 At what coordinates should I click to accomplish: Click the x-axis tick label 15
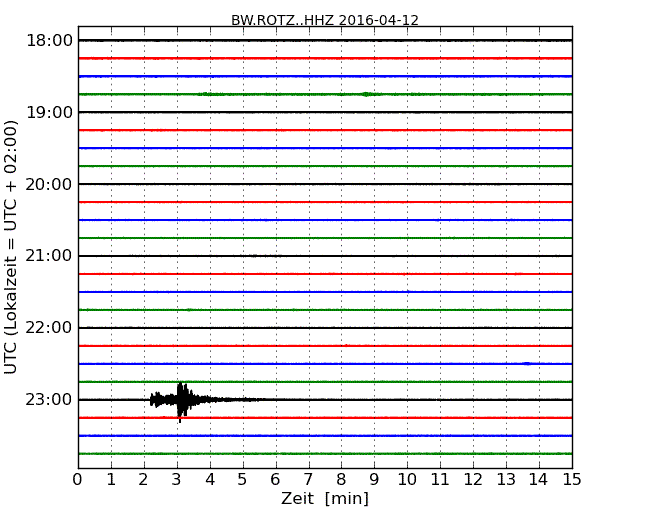[572, 480]
